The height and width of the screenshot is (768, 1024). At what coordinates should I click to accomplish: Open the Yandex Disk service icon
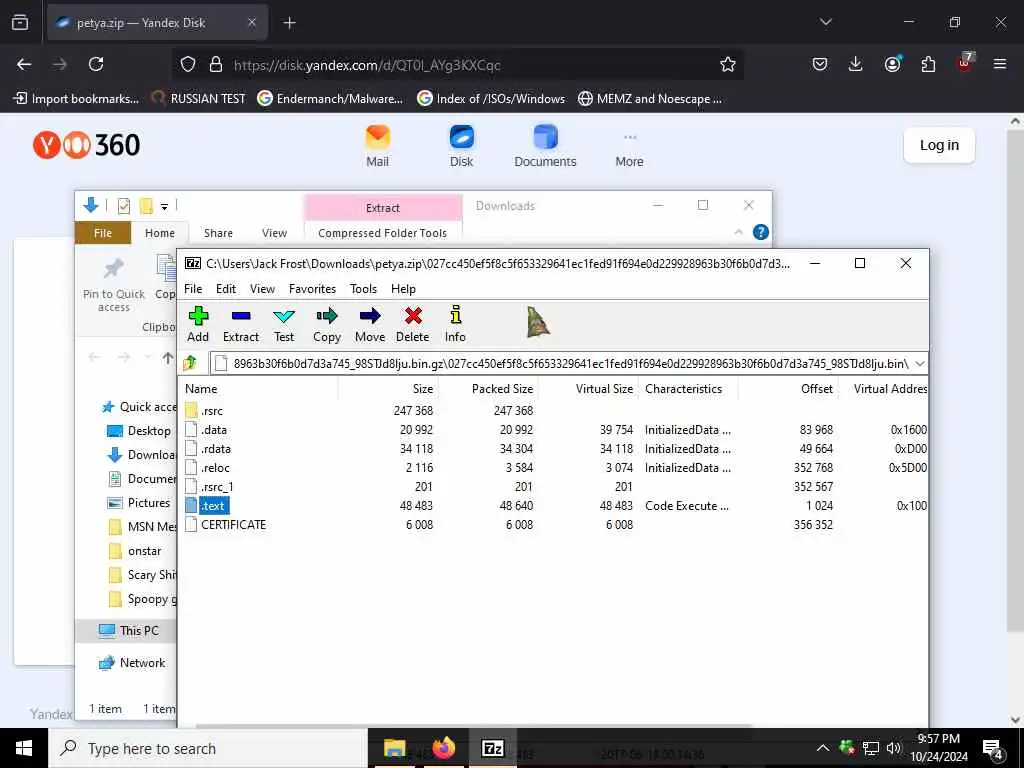[461, 146]
